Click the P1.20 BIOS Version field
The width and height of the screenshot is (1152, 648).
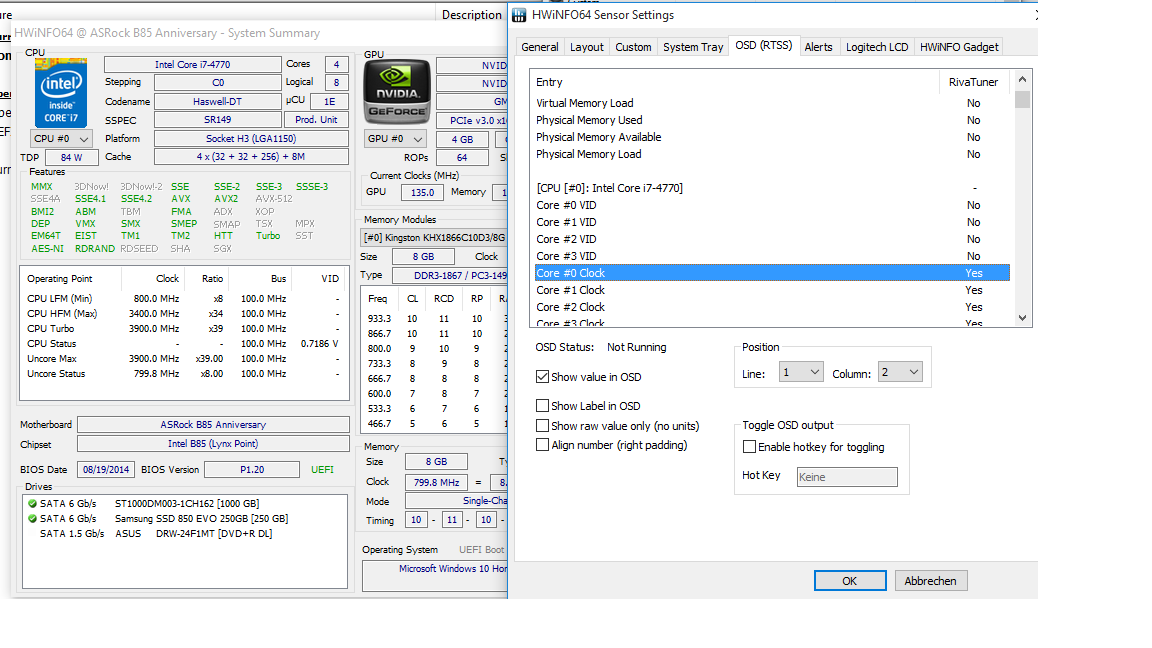click(252, 469)
